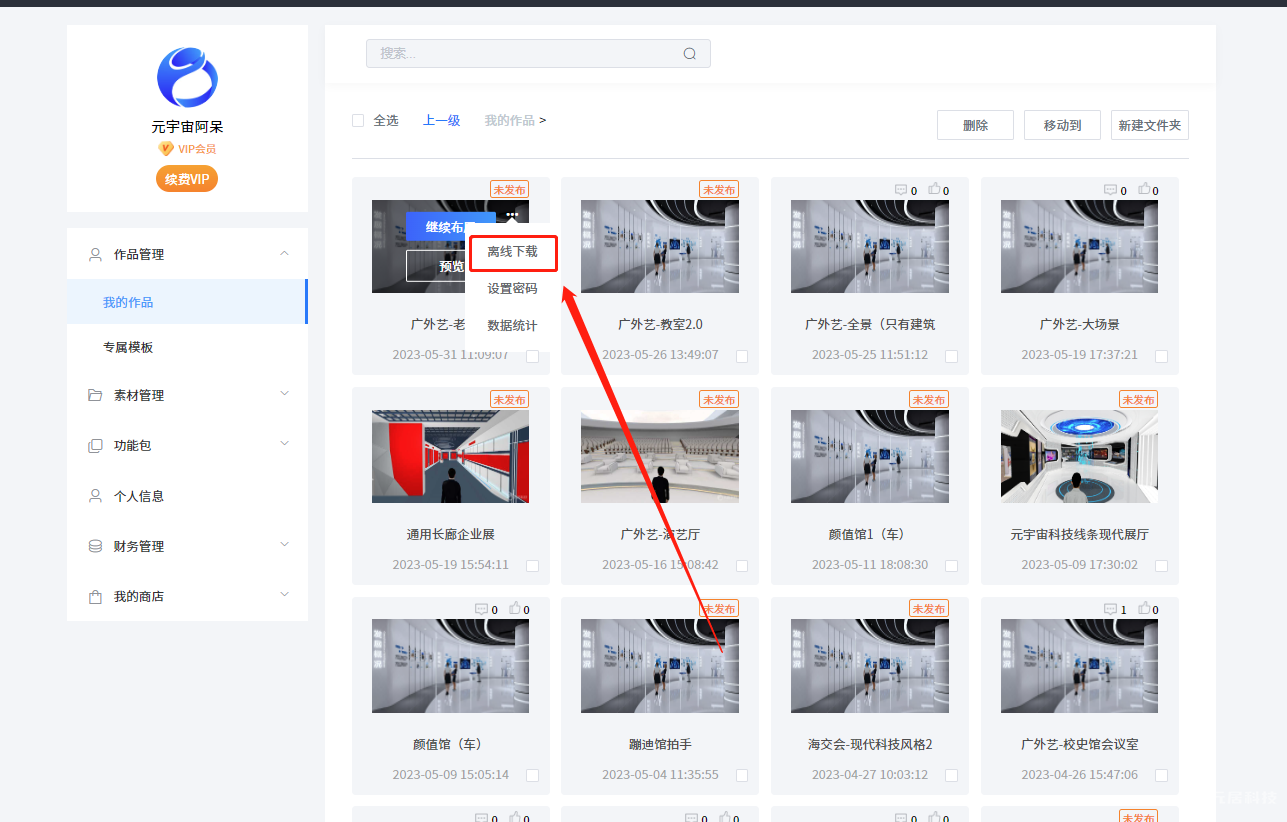Click the search magnifier icon

690,54
